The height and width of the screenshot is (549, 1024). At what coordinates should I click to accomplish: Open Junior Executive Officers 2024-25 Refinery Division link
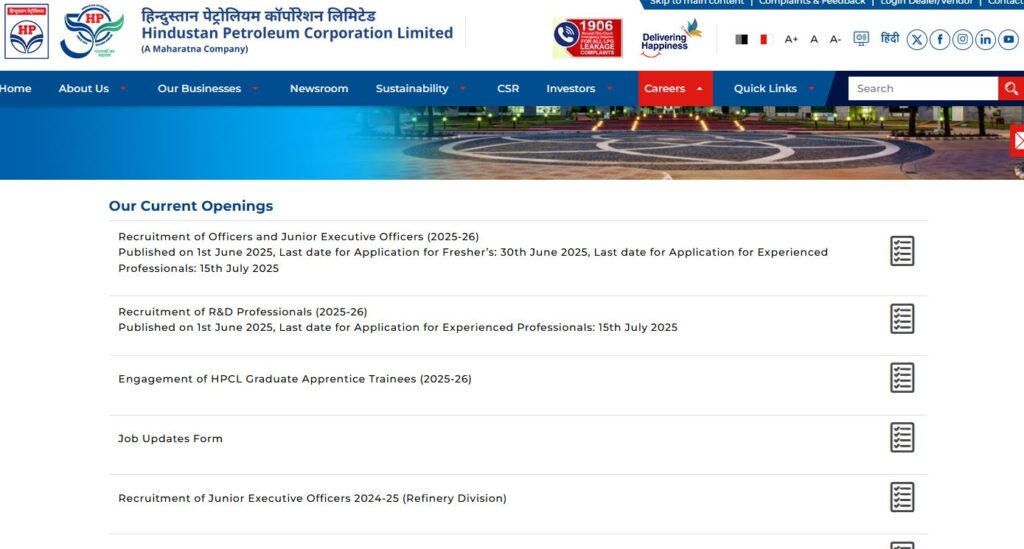click(312, 498)
